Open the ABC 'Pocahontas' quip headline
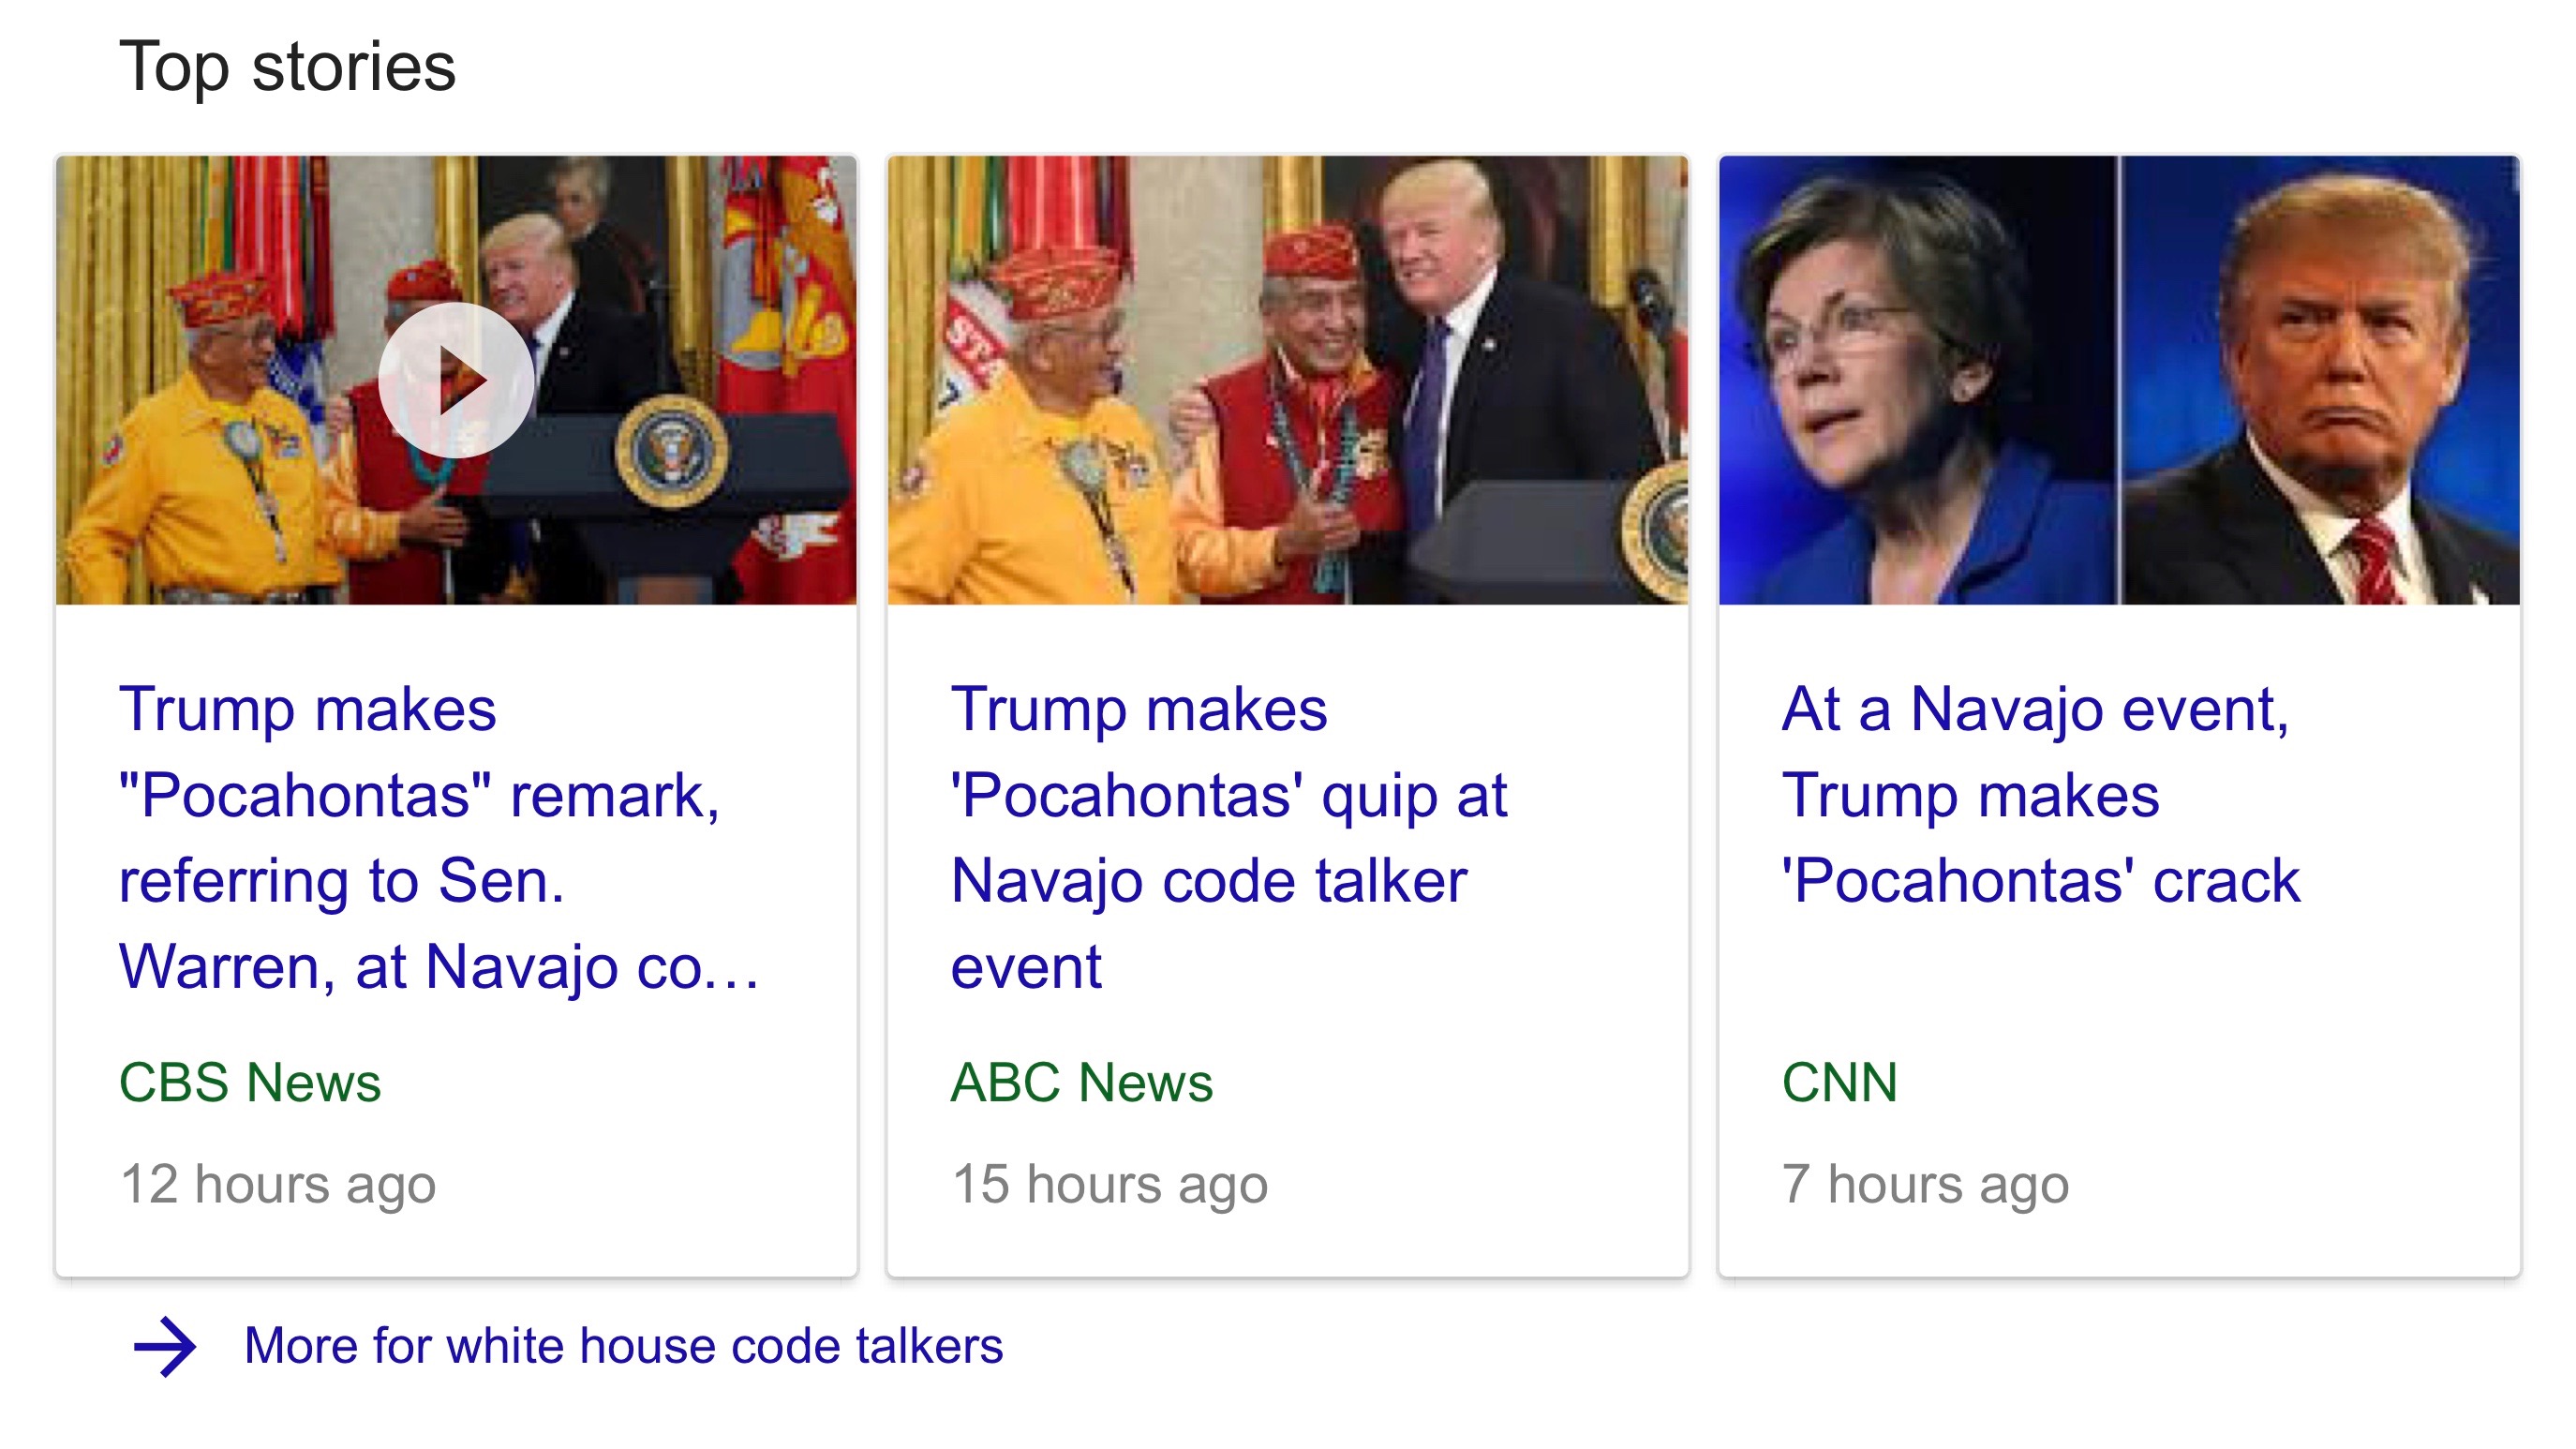The height and width of the screenshot is (1449, 2576). (x=1228, y=838)
